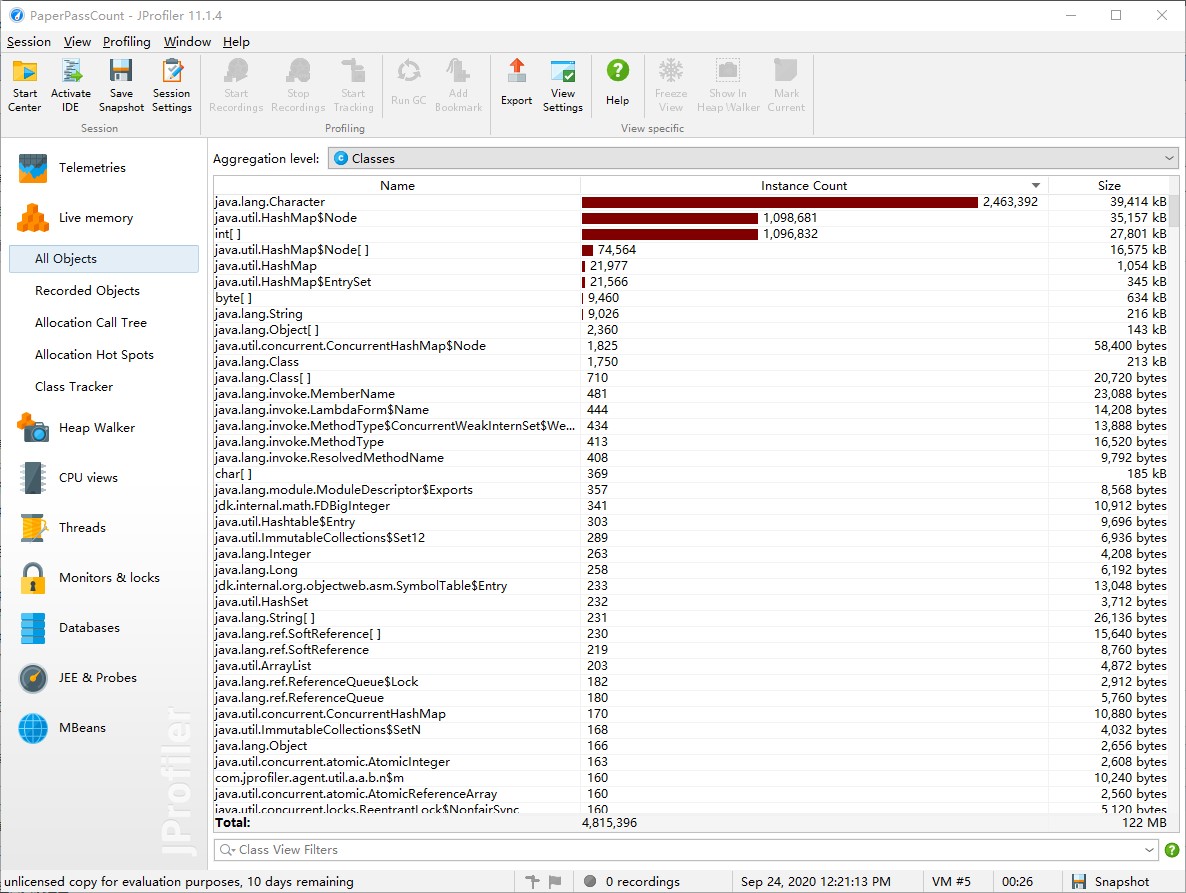
Task: Click inside the Class View Filters field
Action: (x=688, y=850)
